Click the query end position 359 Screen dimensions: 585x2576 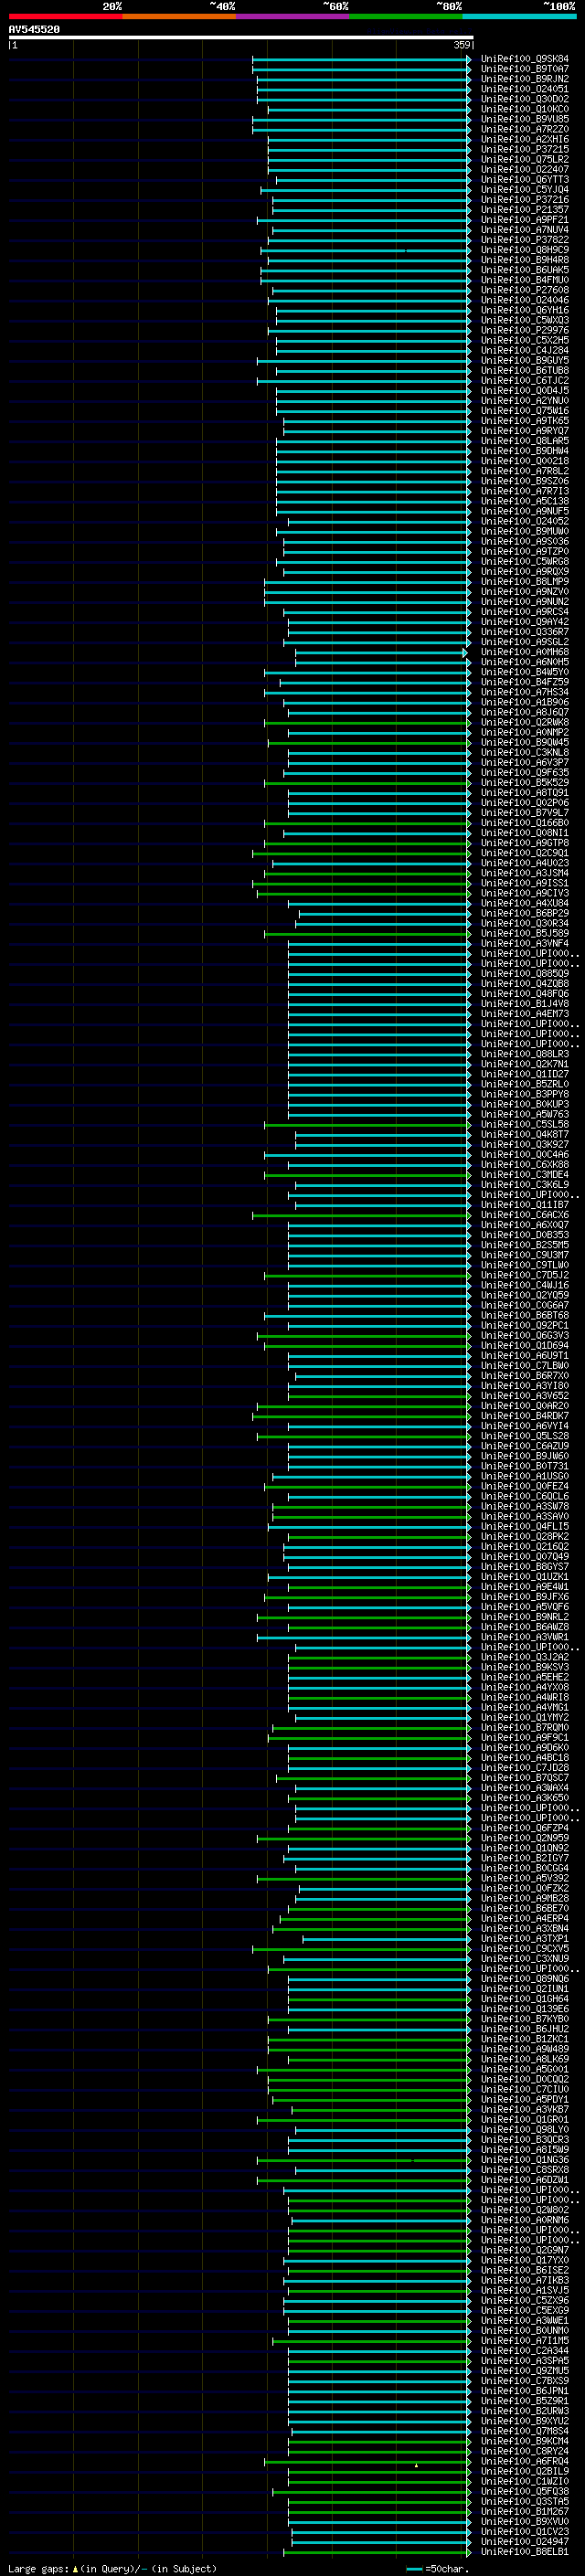(462, 45)
